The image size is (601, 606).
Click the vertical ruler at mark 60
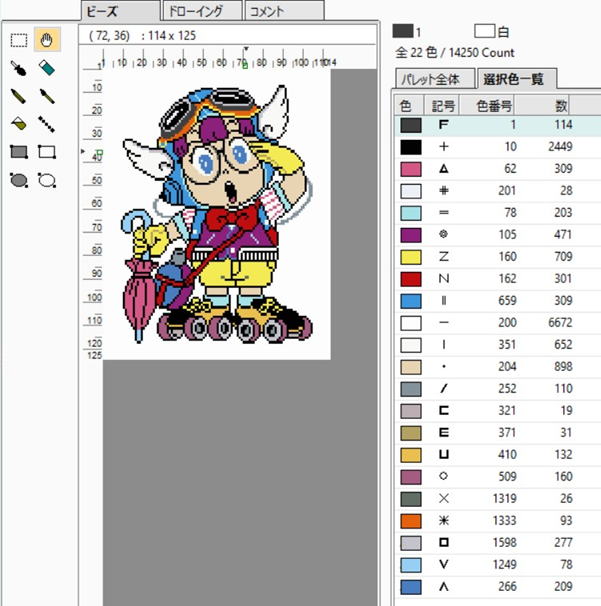point(96,204)
